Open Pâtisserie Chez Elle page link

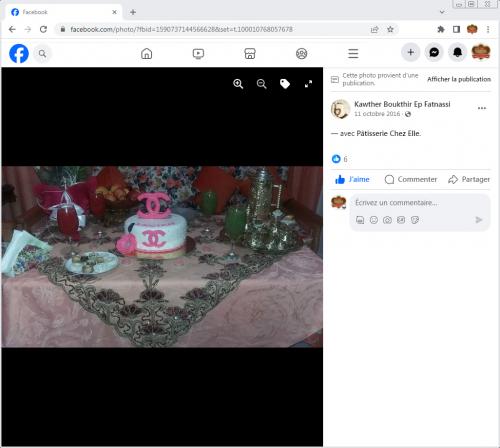tap(388, 133)
